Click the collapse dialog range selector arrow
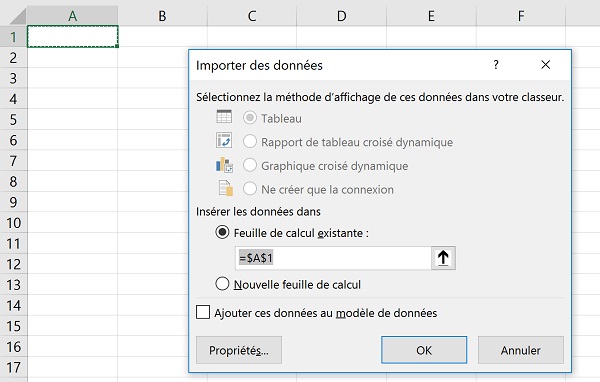The width and height of the screenshot is (600, 382). tap(443, 258)
